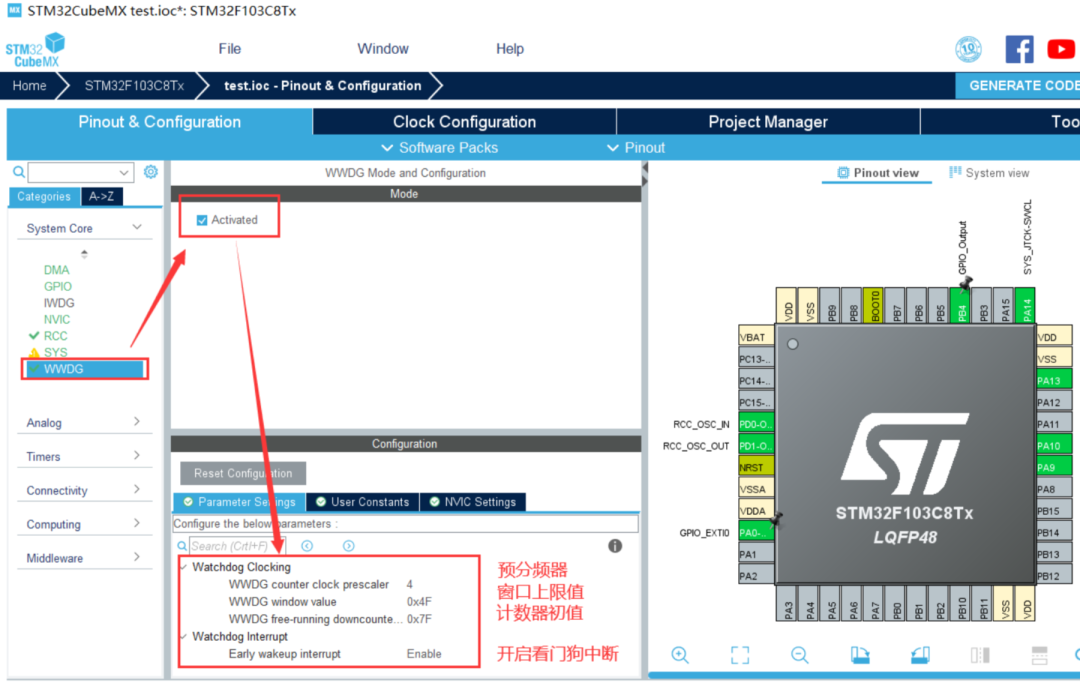Zoom in on the pinout view
This screenshot has height=683, width=1080.
pyautogui.click(x=680, y=655)
